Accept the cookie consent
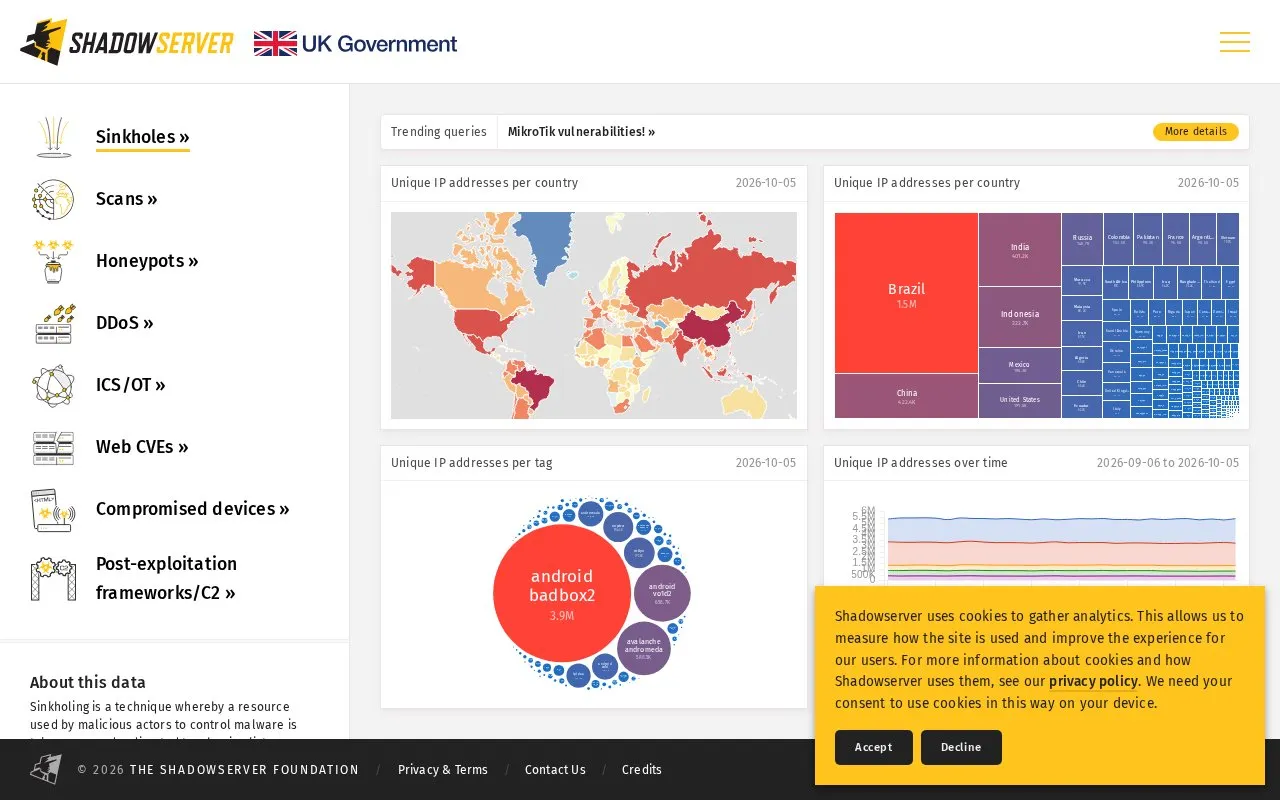The width and height of the screenshot is (1280, 800). pos(873,747)
